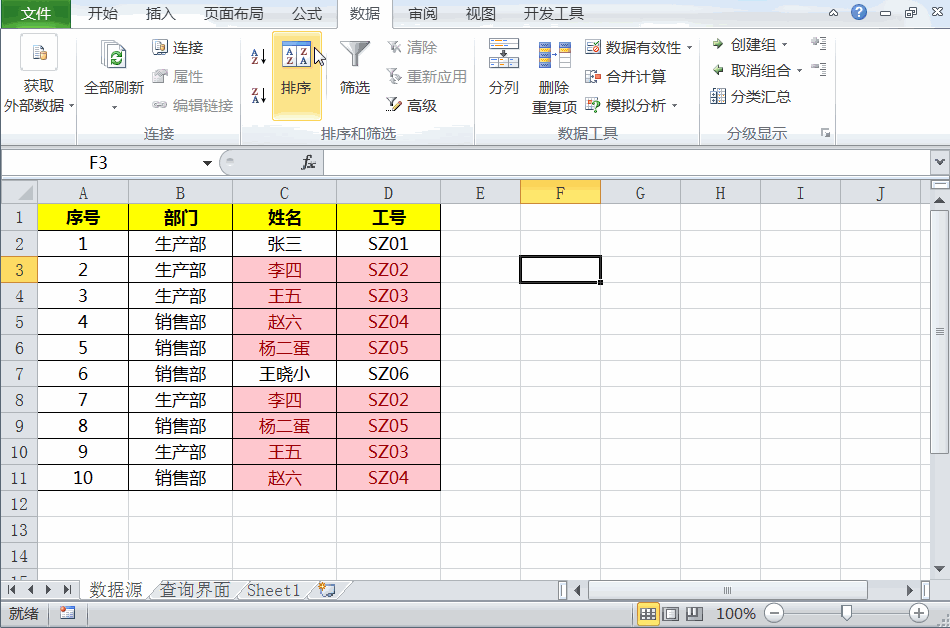Click the hide detail icon in 分级显示
Image resolution: width=950 pixels, height=628 pixels.
[x=819, y=70]
